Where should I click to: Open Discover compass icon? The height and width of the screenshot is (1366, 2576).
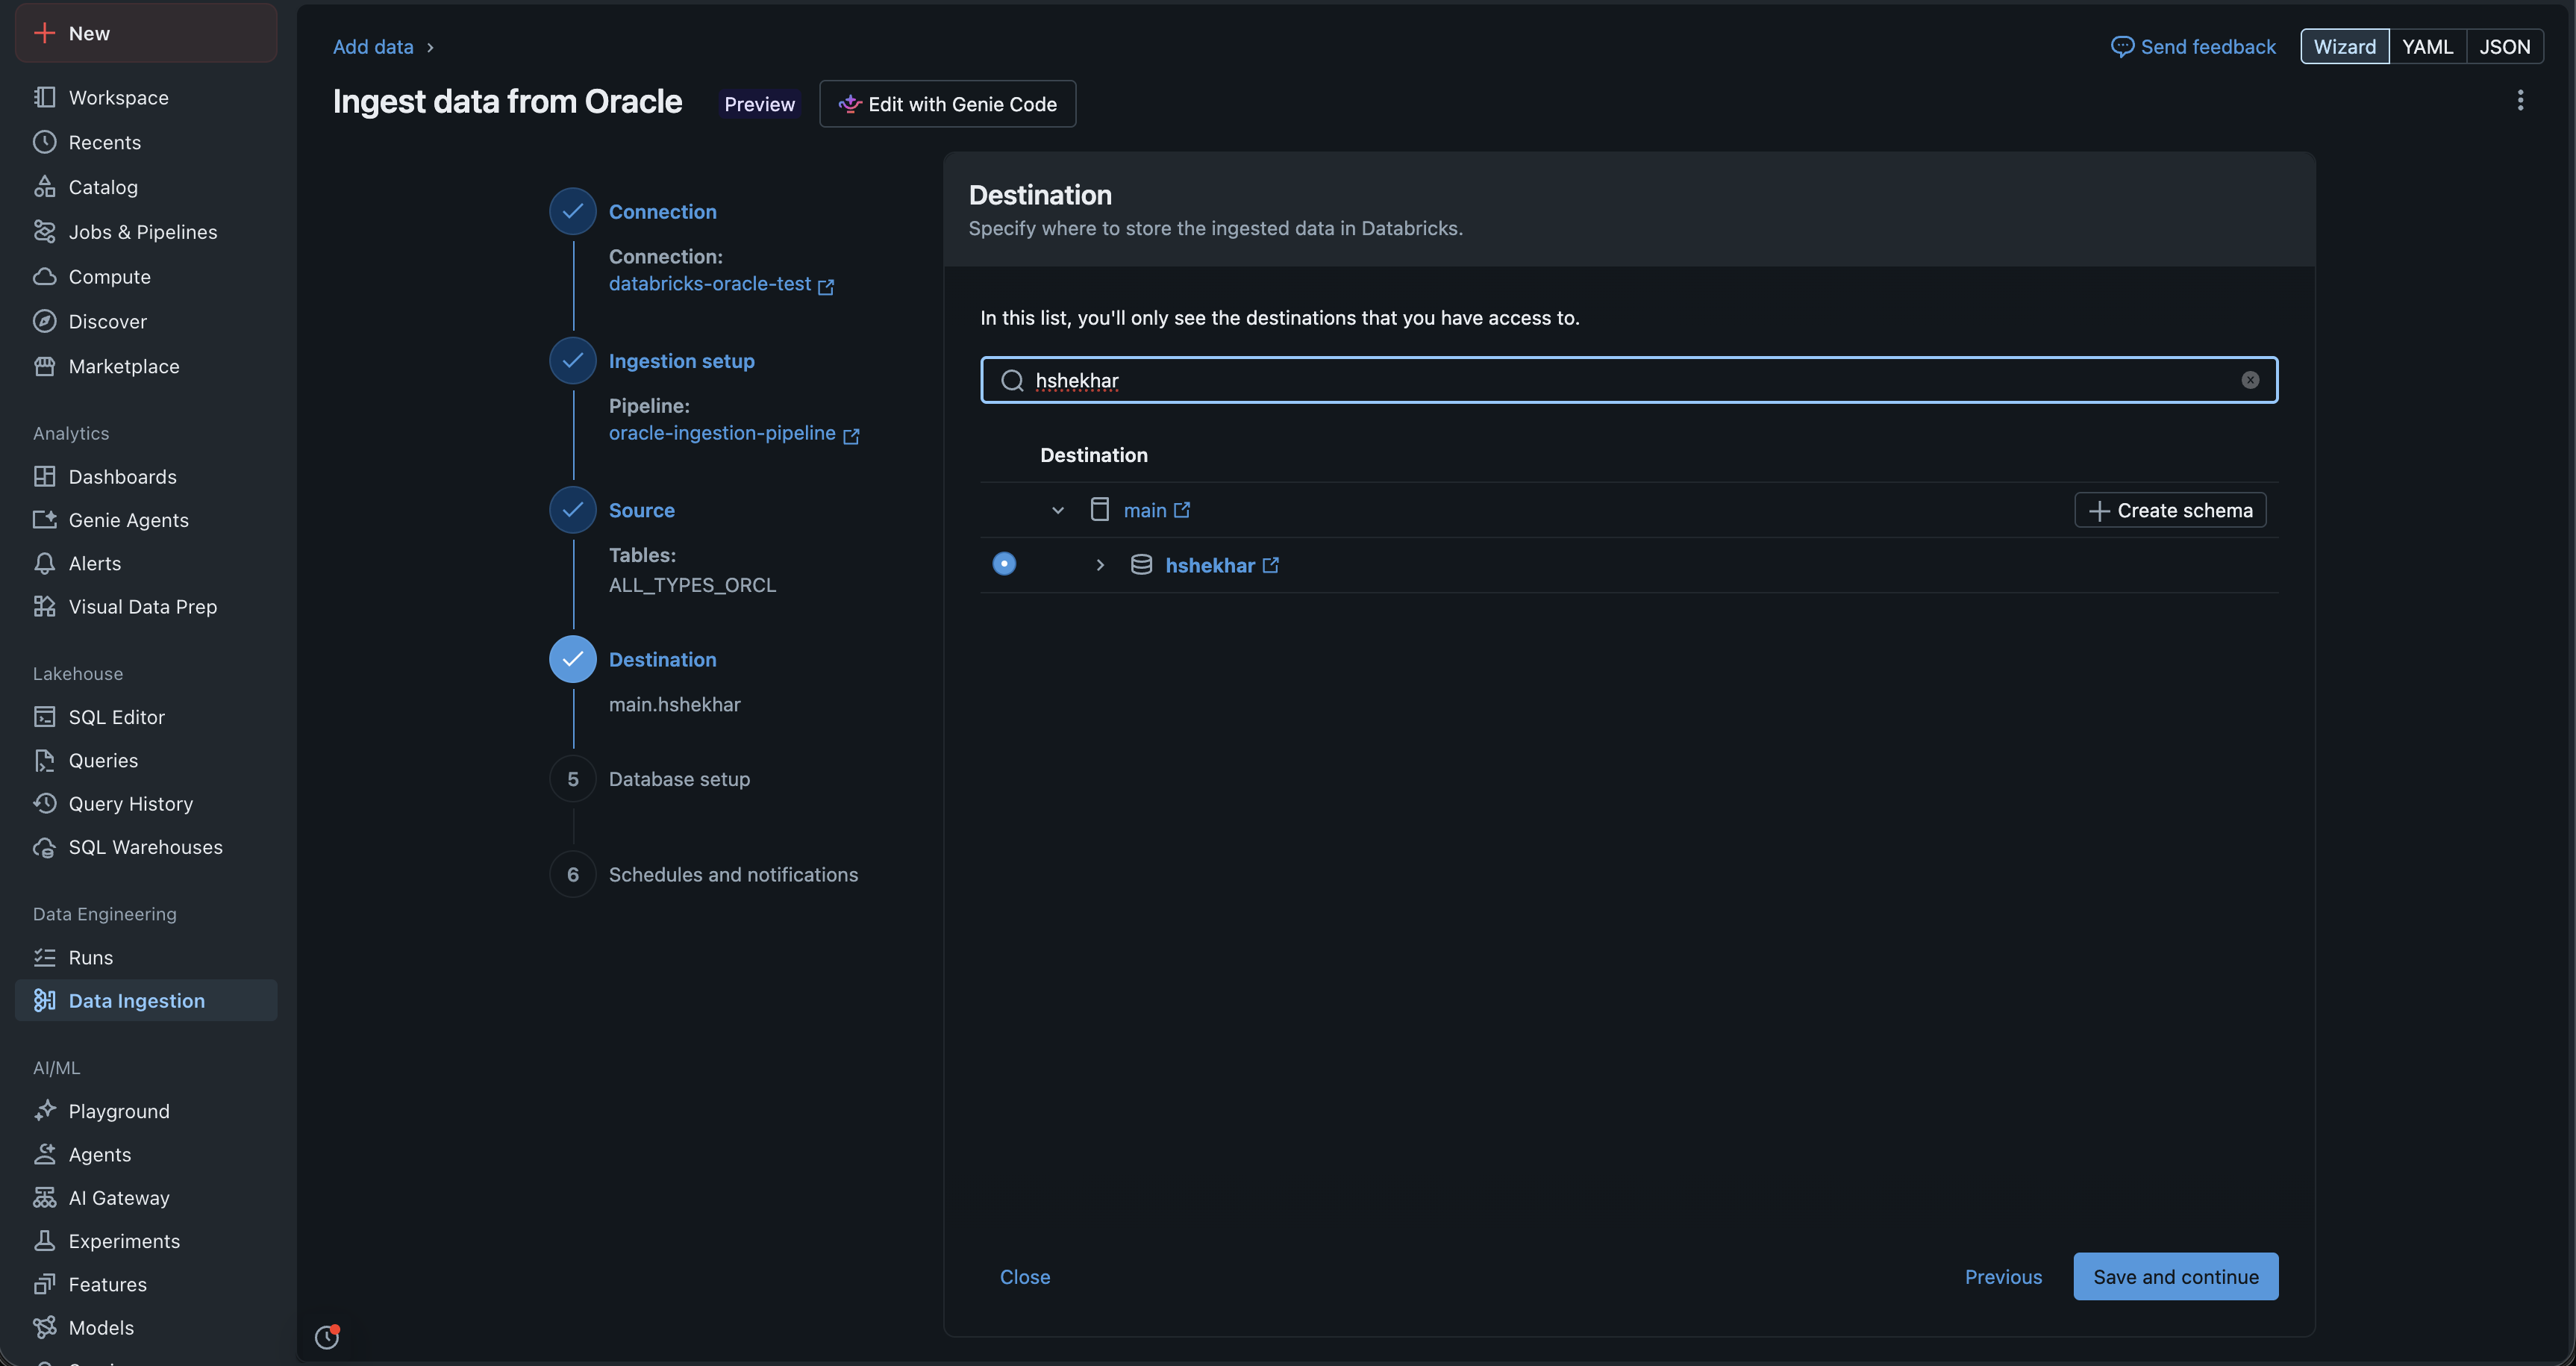click(44, 321)
